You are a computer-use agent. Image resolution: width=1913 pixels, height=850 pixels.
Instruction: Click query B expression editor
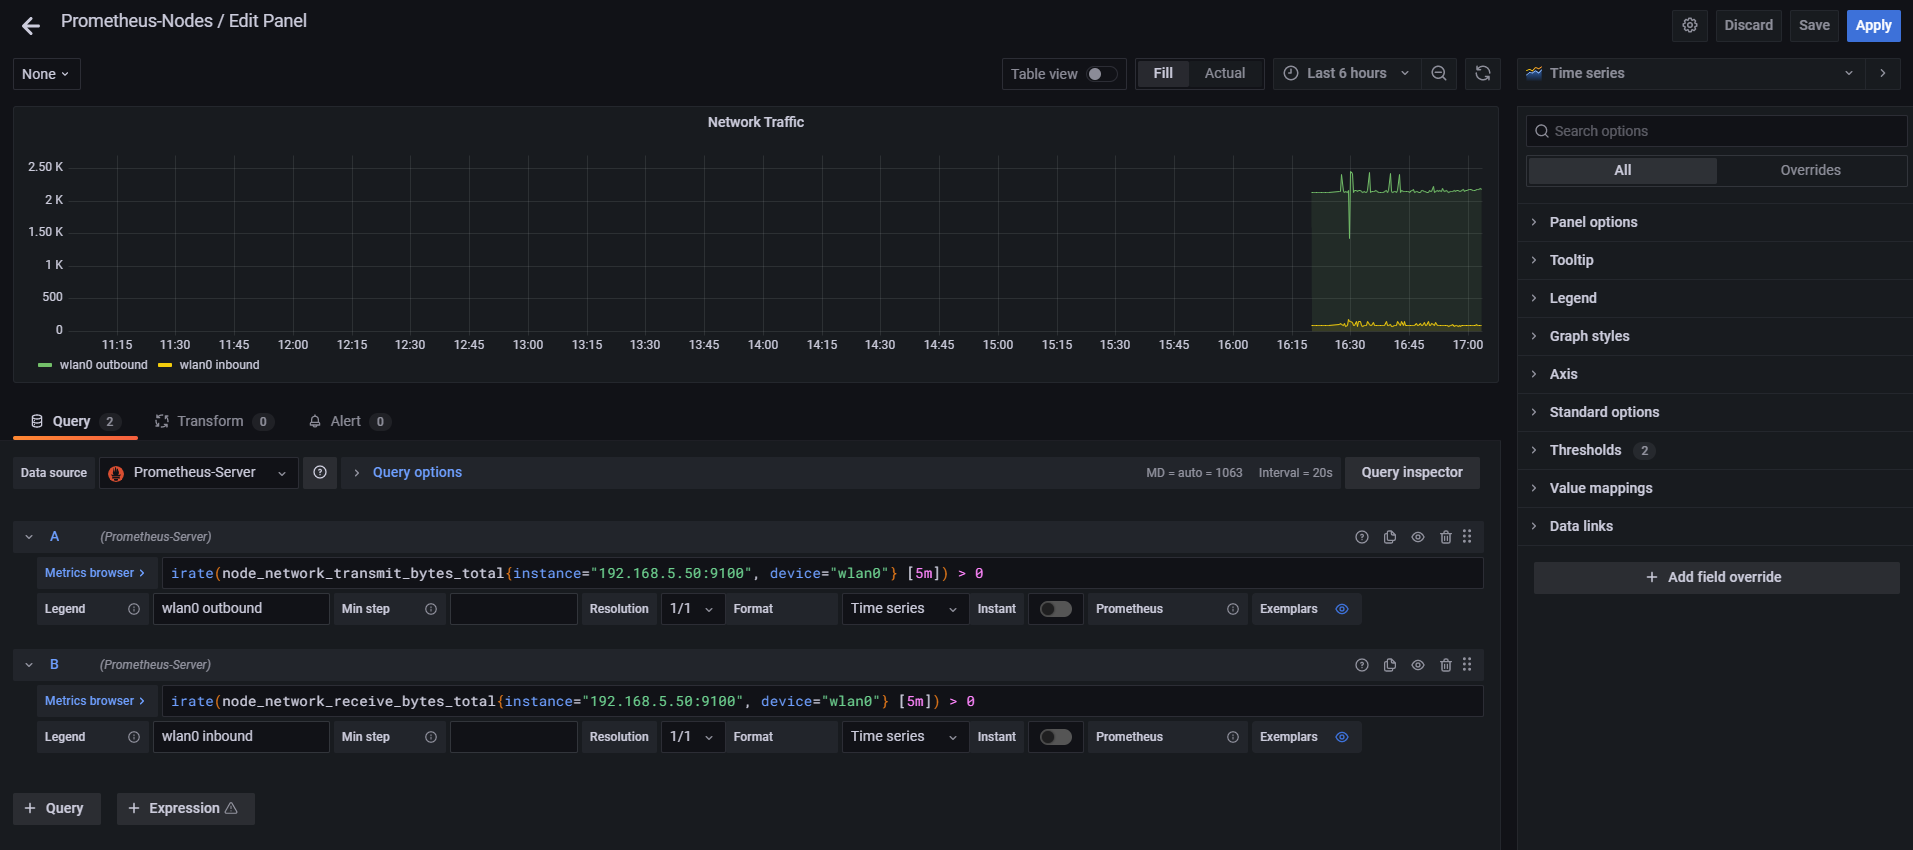(x=822, y=701)
